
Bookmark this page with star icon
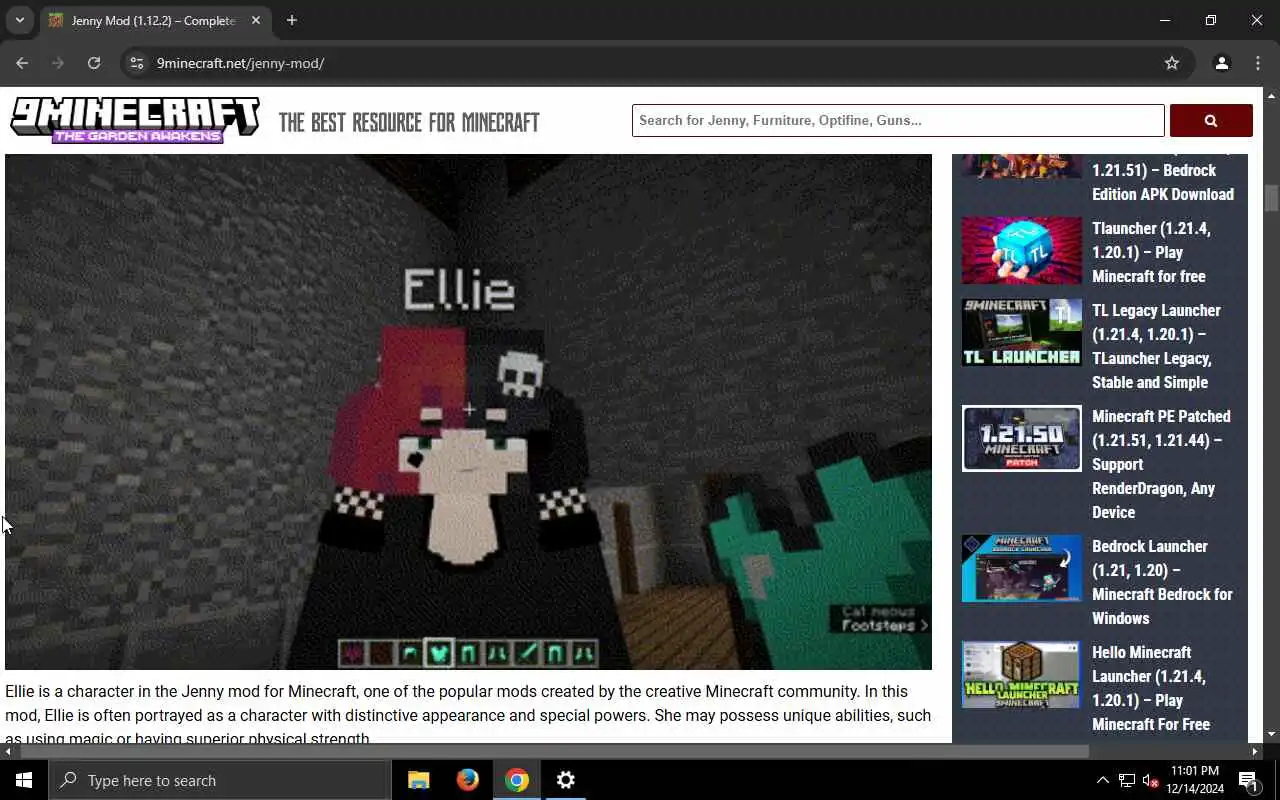point(1172,63)
